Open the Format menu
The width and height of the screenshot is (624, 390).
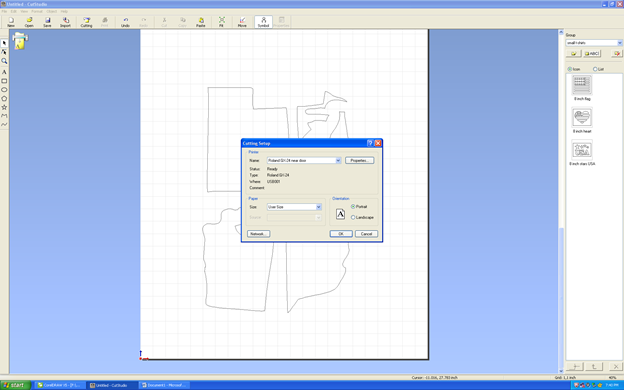pyautogui.click(x=37, y=12)
